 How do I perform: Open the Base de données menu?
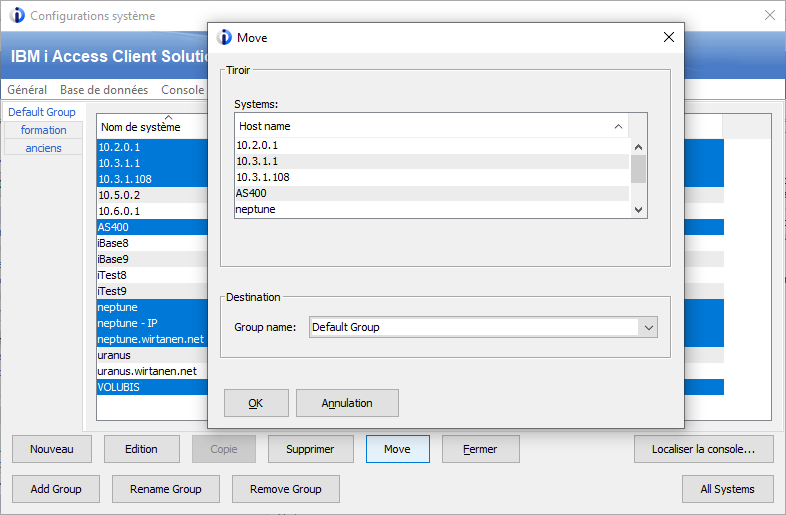tap(104, 90)
